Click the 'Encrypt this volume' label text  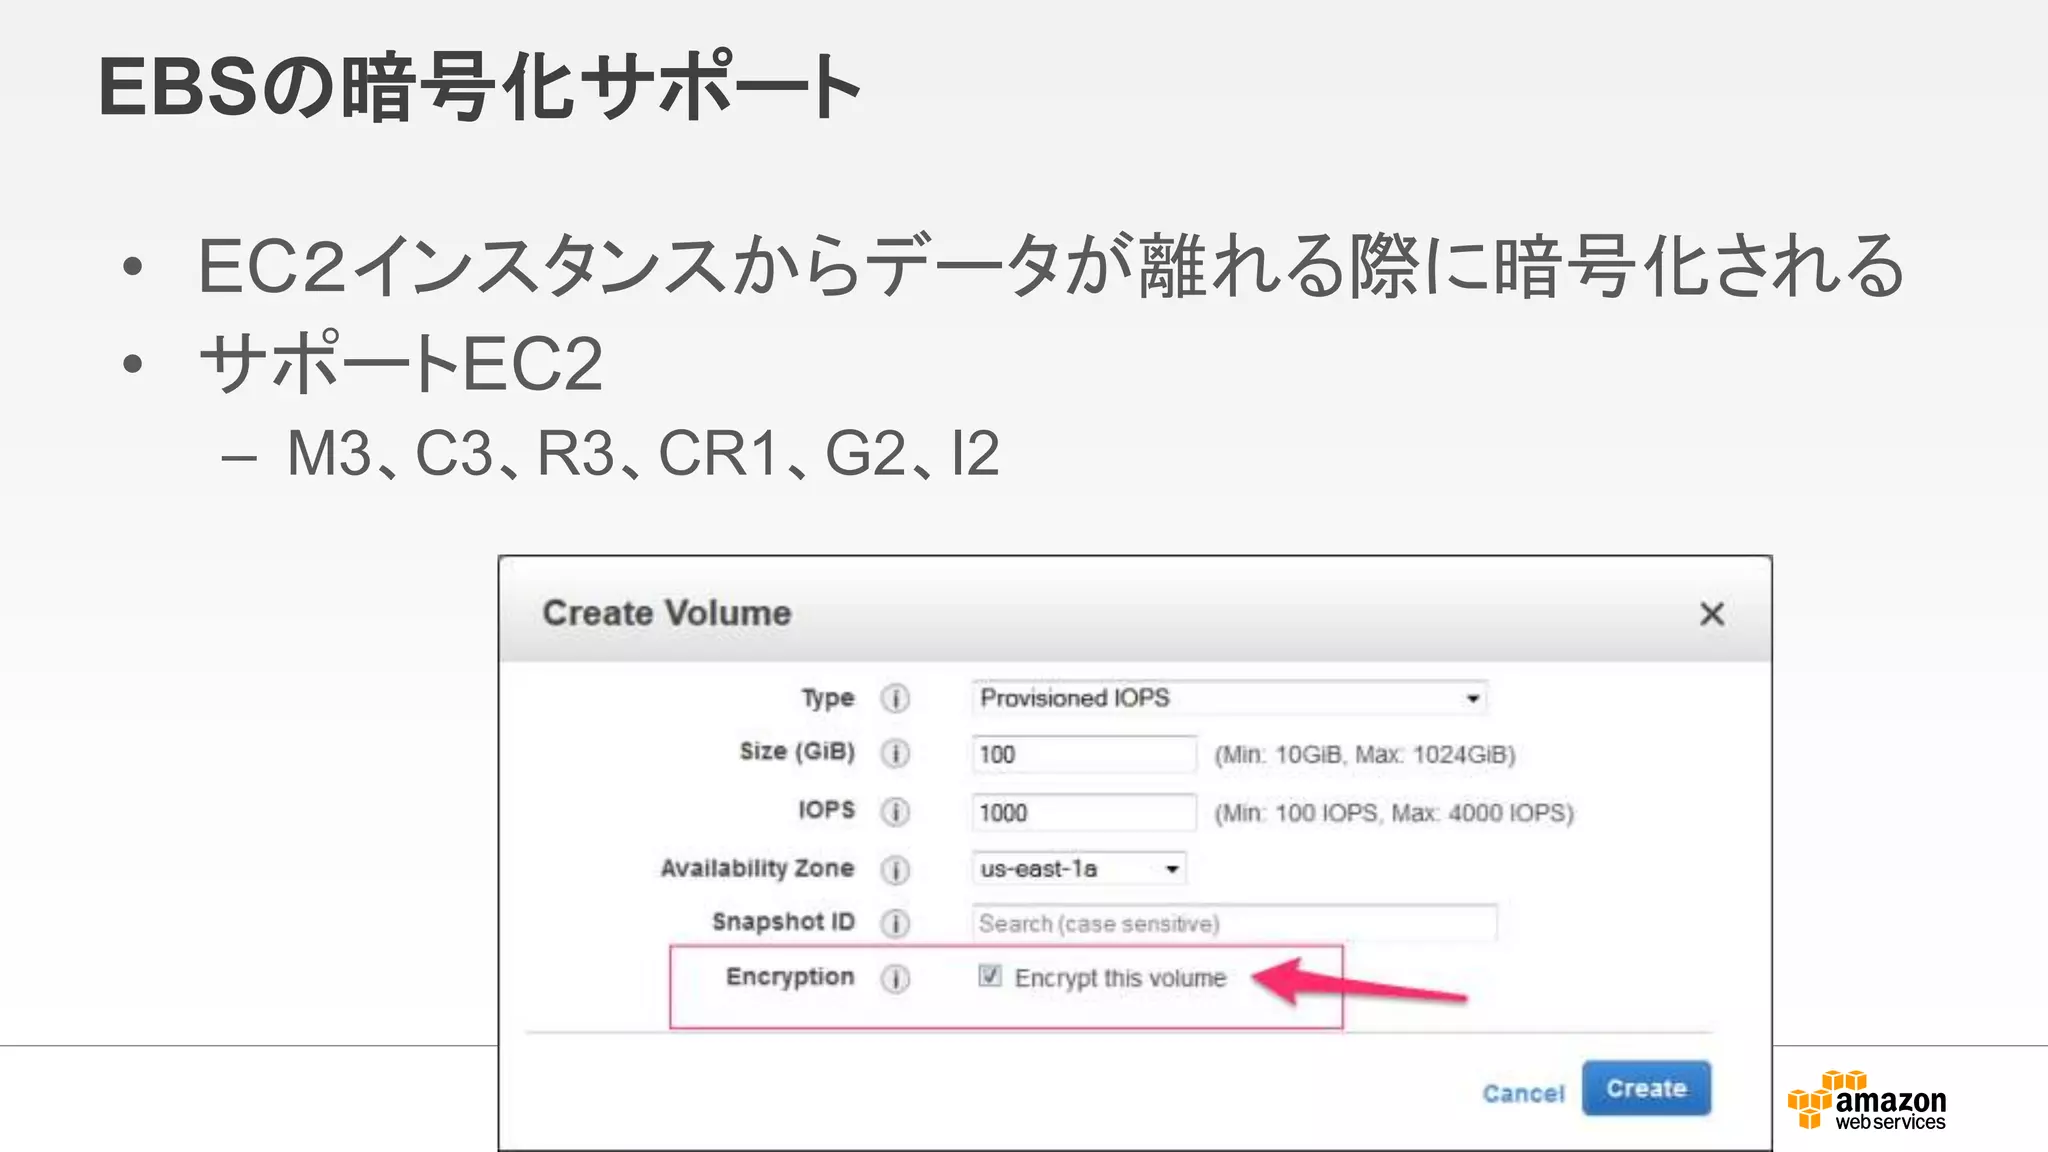pyautogui.click(x=1120, y=978)
